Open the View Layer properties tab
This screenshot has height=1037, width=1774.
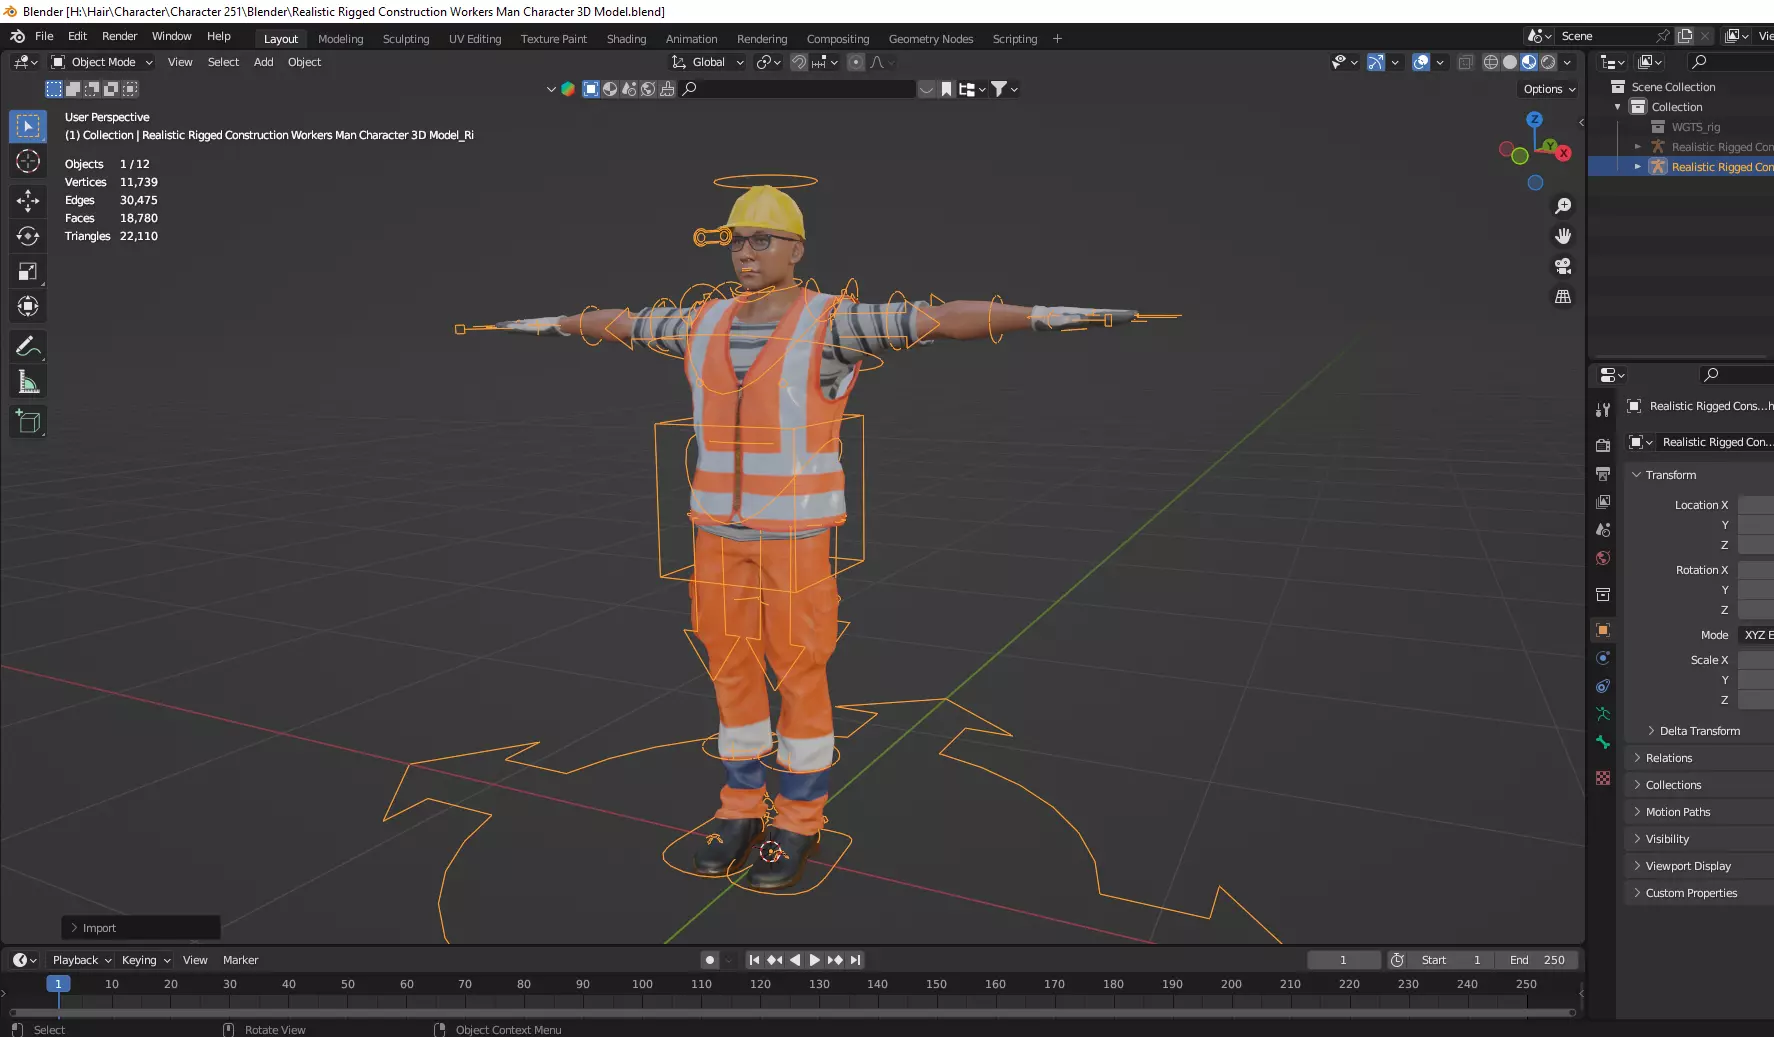1603,501
